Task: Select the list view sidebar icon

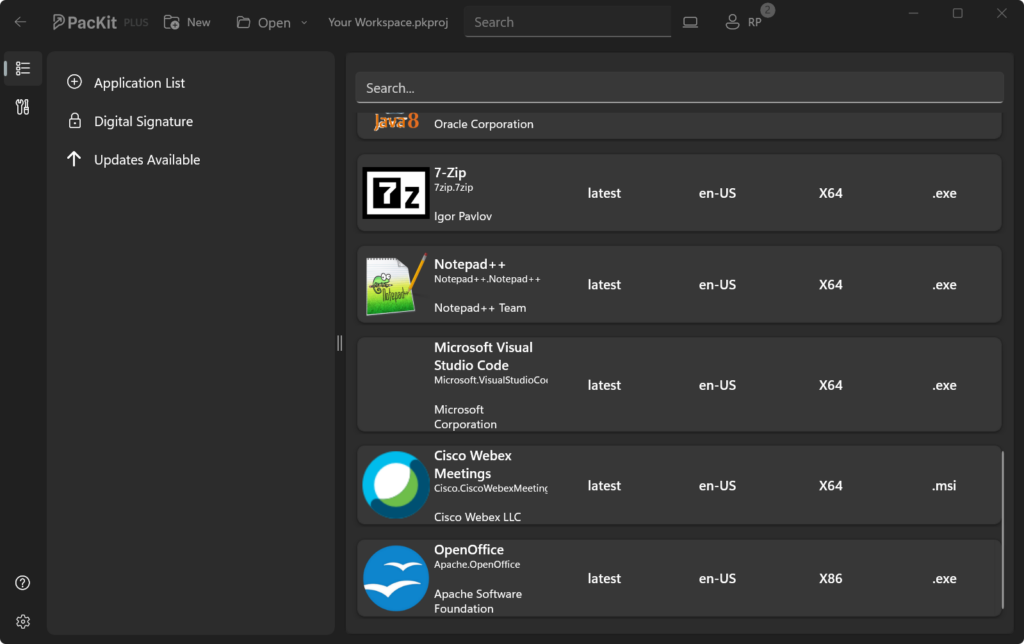Action: 23,68
